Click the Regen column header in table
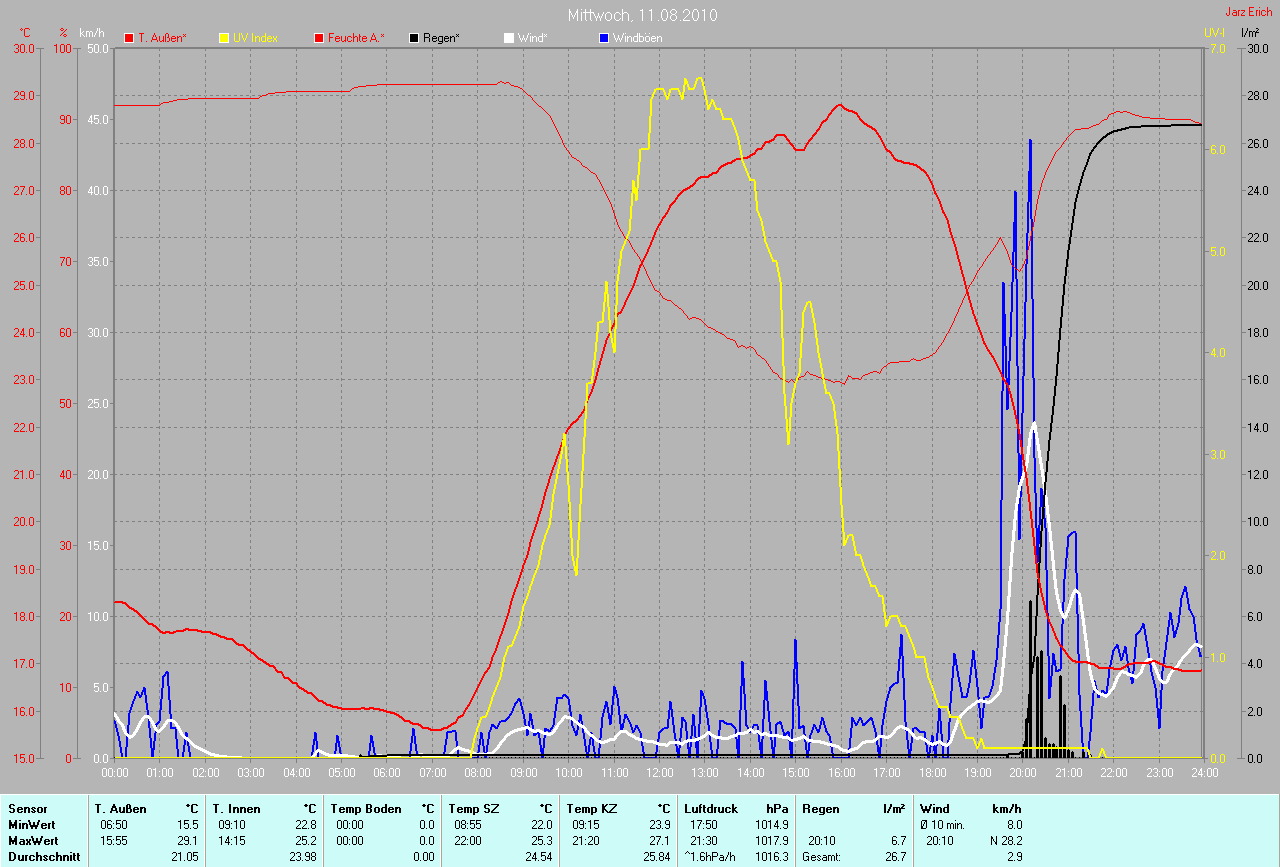The image size is (1280, 867). pos(820,808)
